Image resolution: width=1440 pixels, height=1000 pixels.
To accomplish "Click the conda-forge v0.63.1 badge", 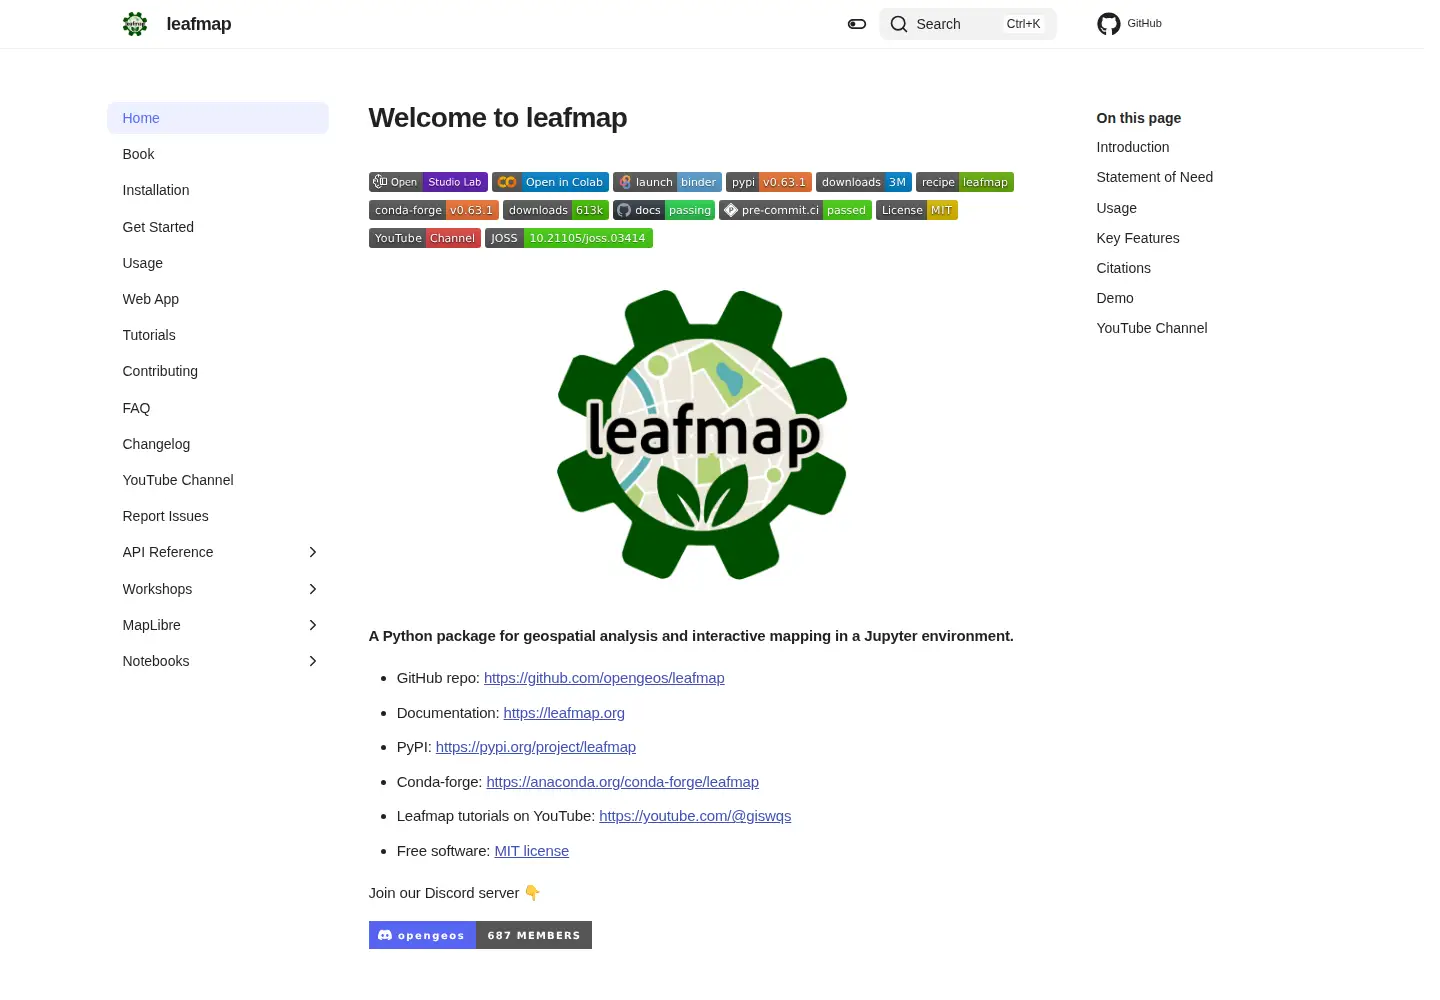I will (x=434, y=210).
